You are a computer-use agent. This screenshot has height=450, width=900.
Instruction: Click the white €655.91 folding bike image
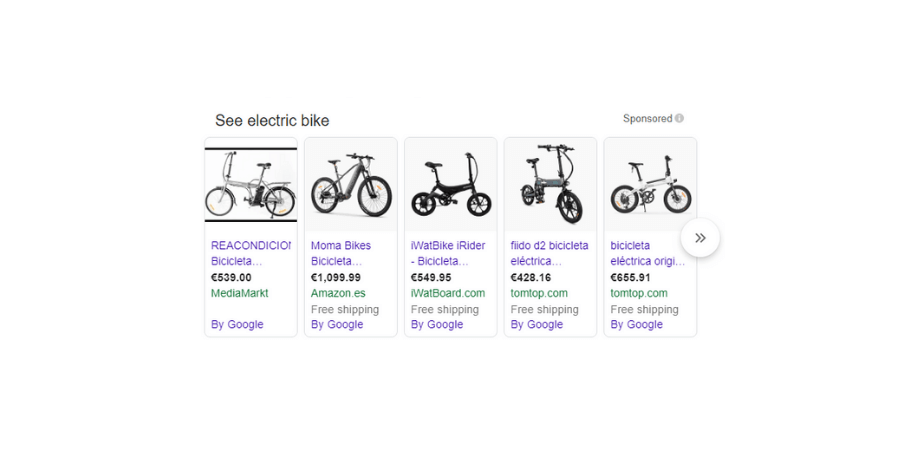[650, 184]
